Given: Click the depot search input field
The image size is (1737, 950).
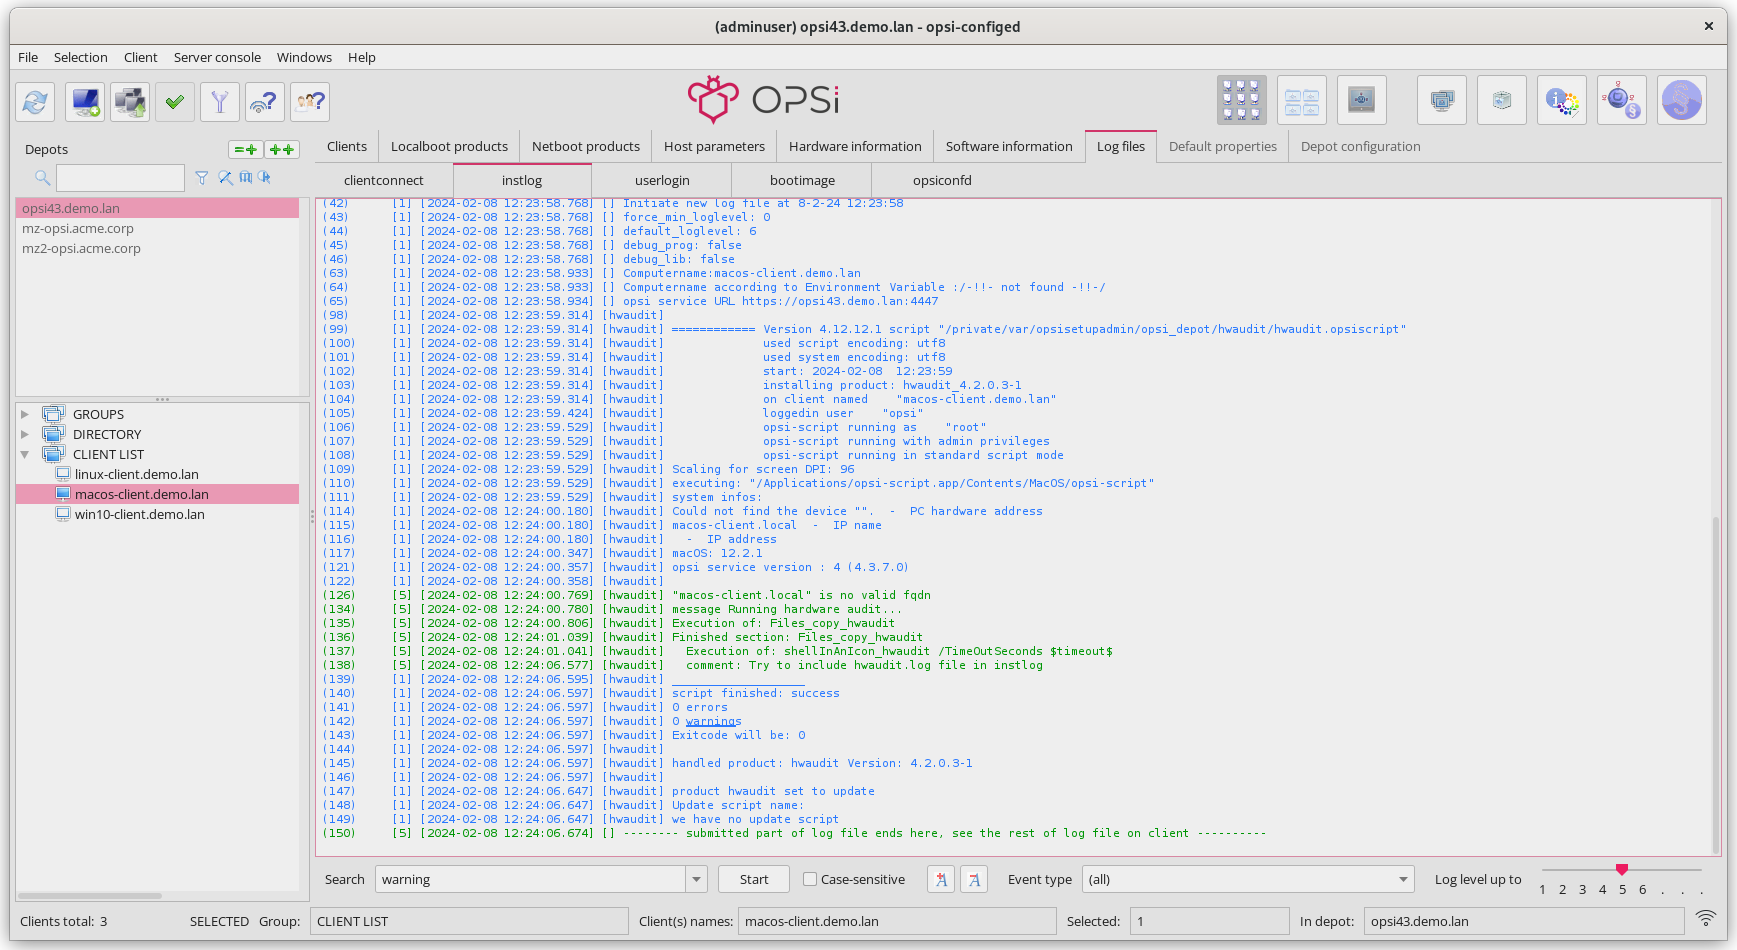Looking at the screenshot, I should pos(120,178).
